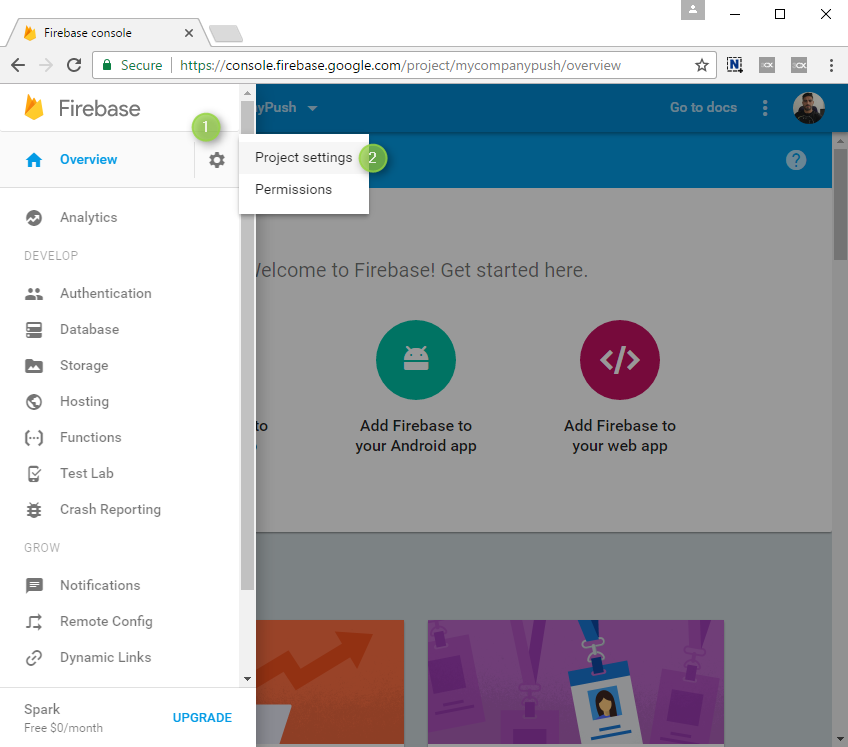Select Permissions from the menu
This screenshot has height=747, width=848.
(303, 189)
